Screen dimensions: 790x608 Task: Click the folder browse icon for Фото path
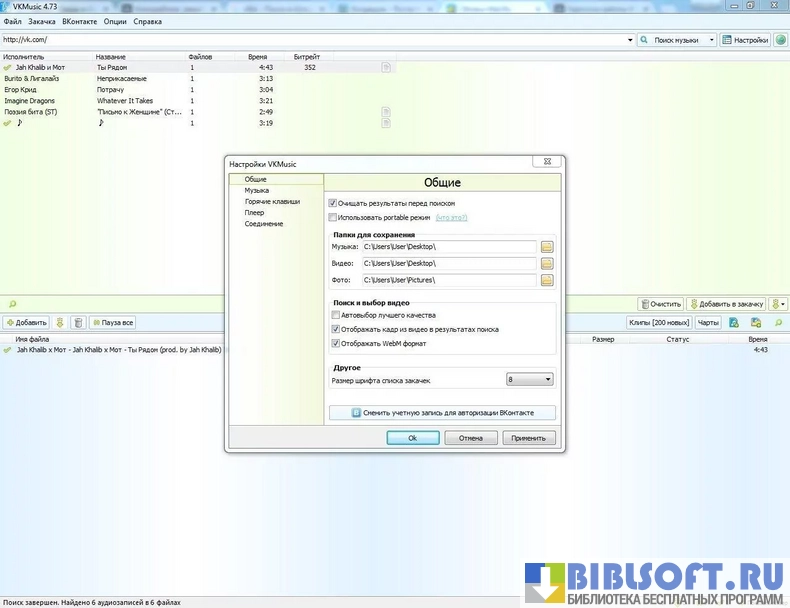click(x=547, y=280)
